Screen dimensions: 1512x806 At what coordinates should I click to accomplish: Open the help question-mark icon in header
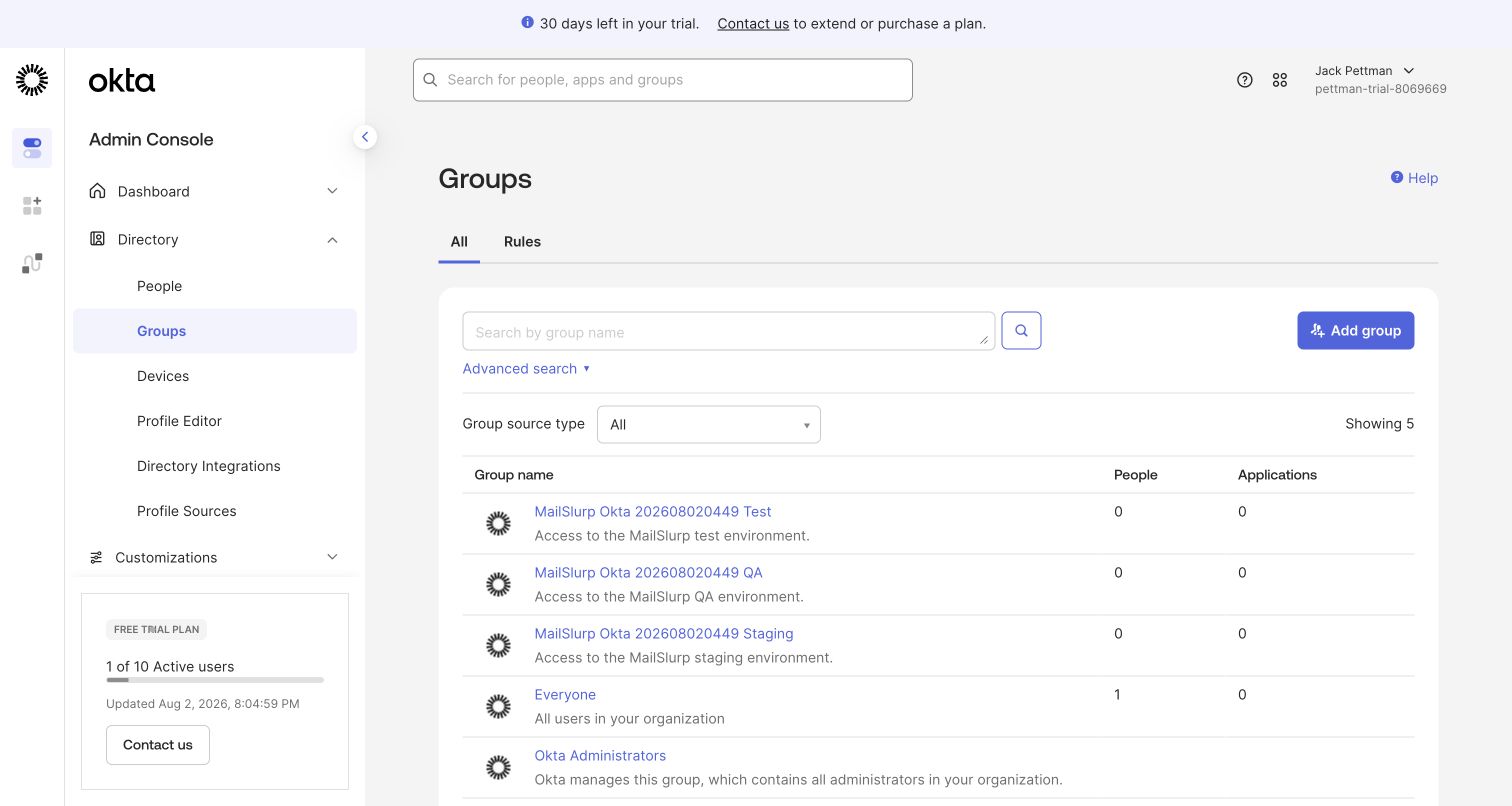1245,80
